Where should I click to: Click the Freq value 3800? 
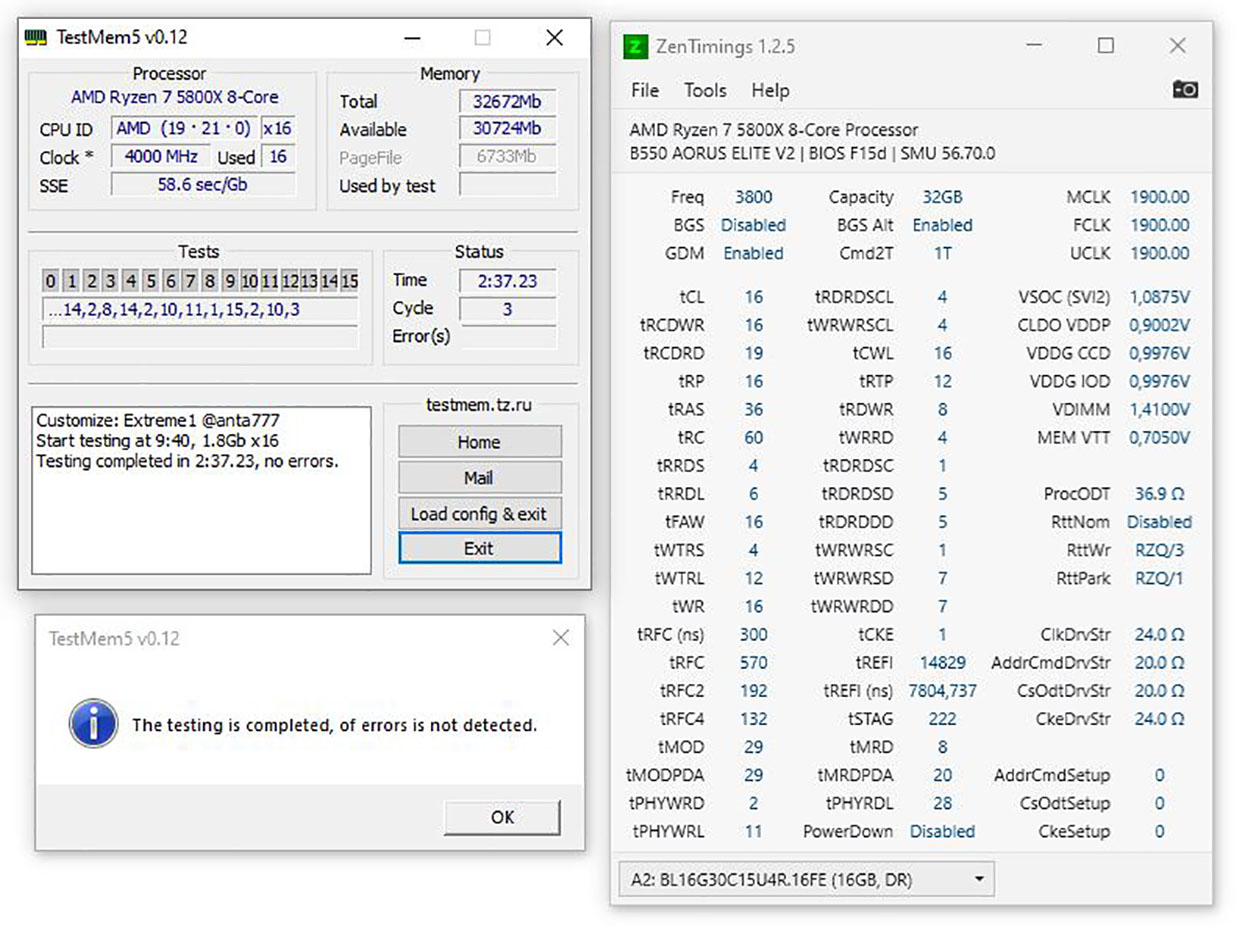pos(753,198)
